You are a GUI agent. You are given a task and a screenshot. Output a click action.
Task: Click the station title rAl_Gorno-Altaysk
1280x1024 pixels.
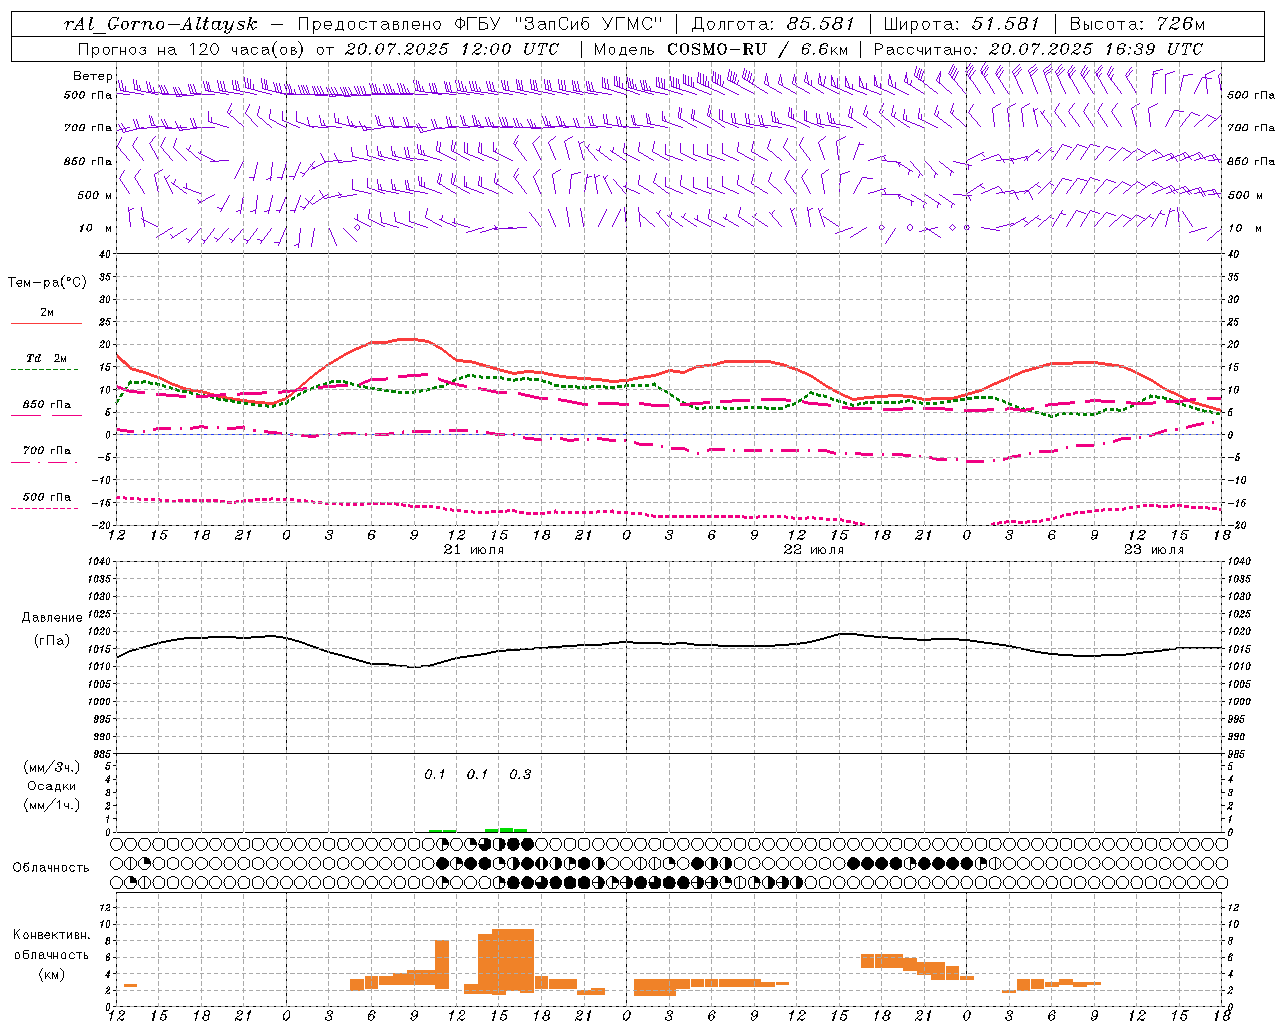[160, 24]
